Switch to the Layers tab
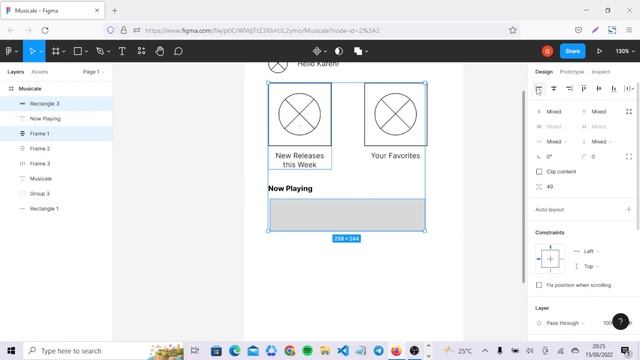The image size is (640, 360). tap(16, 72)
